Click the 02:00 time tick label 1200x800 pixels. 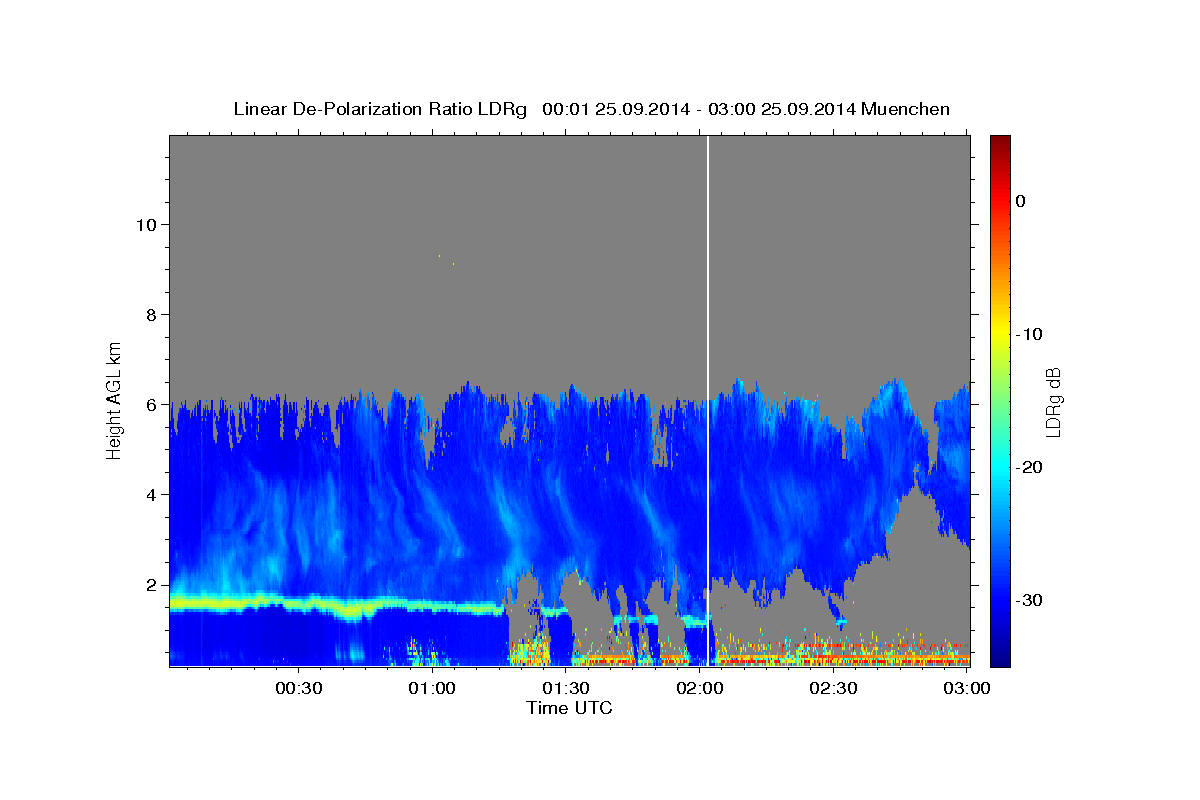tap(699, 688)
